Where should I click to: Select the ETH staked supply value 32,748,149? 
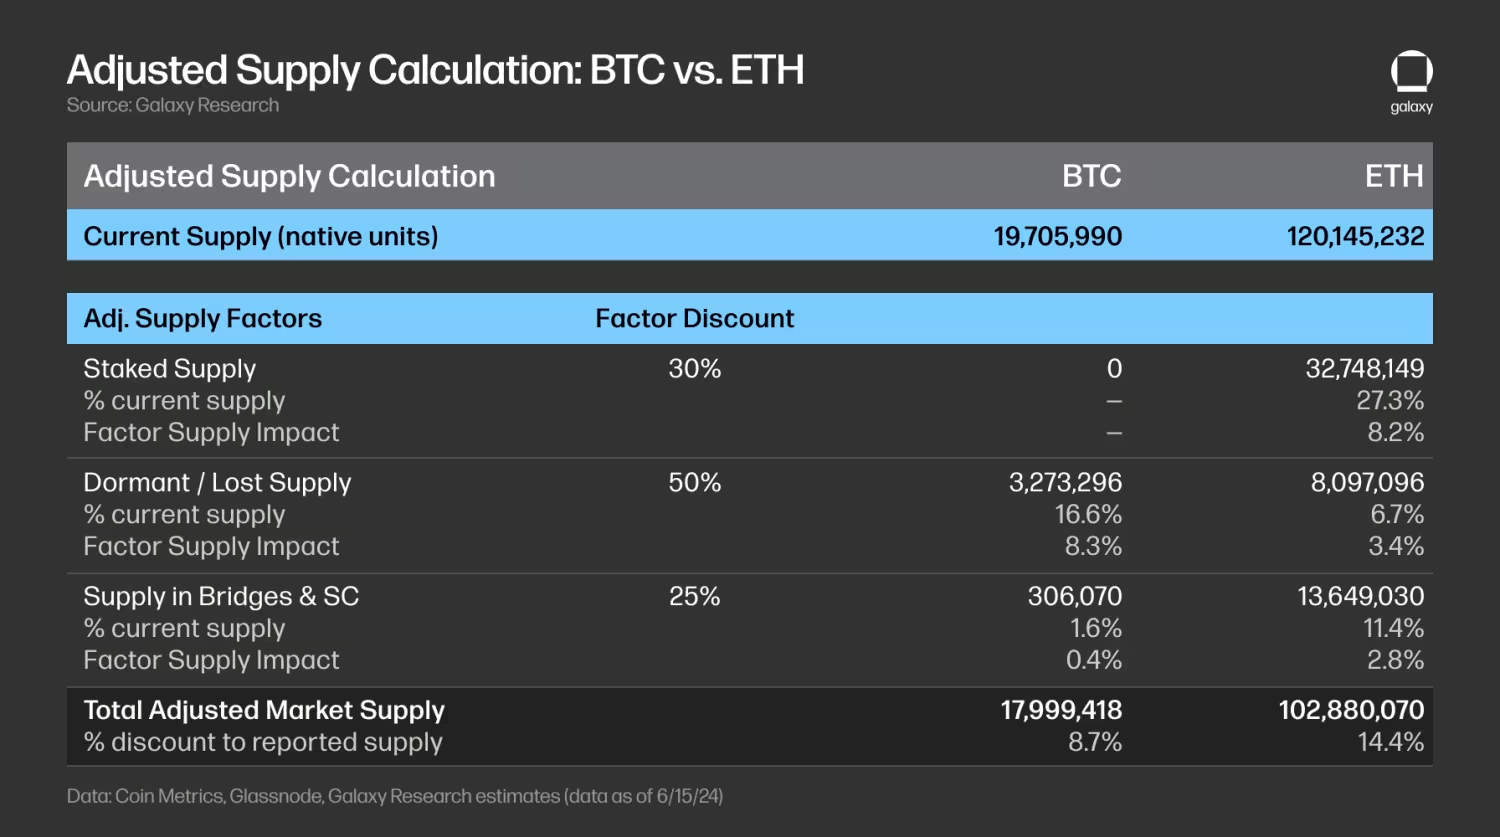pos(1364,368)
